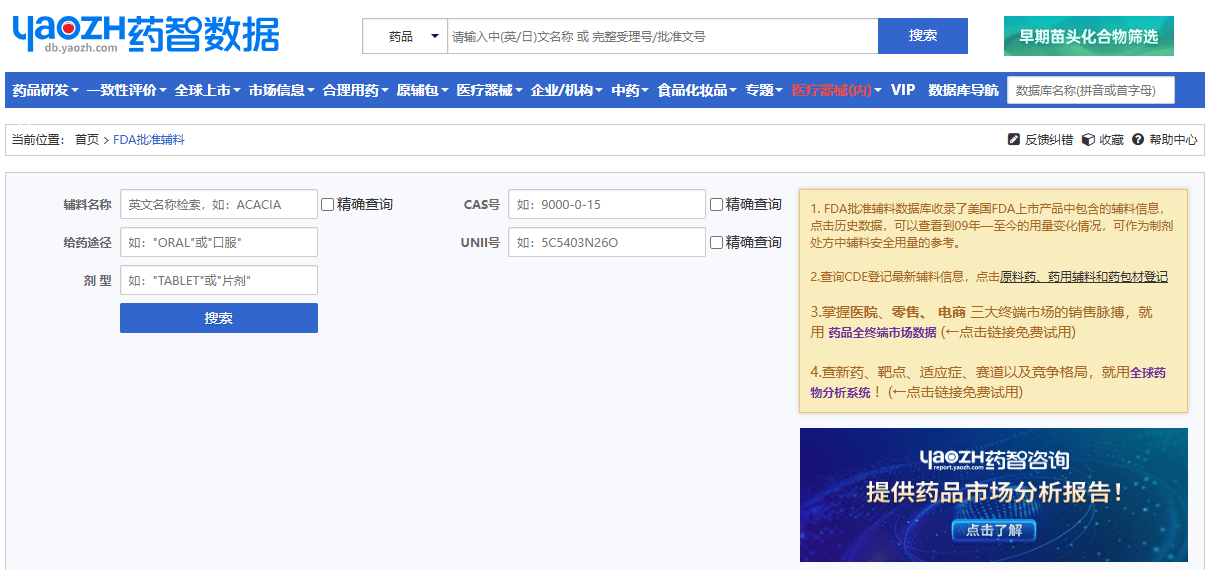Expand the 全球上市 menu
Viewport: 1207px width, 570px height.
tap(207, 90)
